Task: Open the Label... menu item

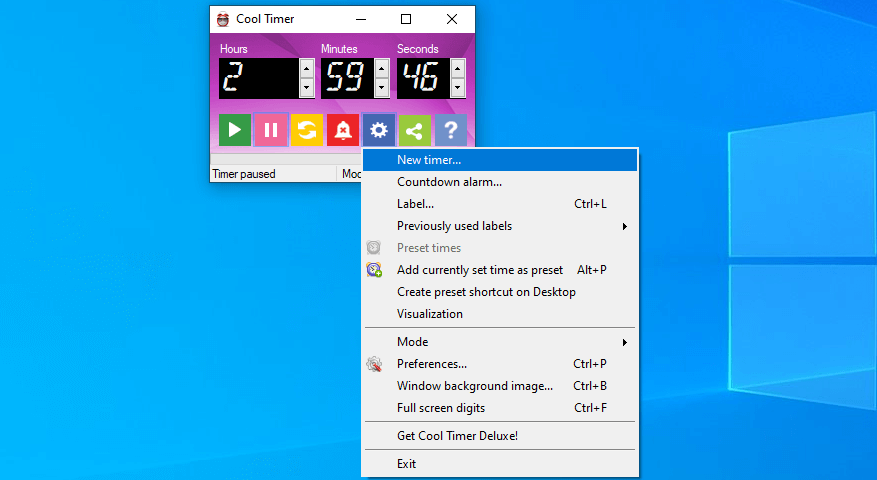Action: click(500, 204)
